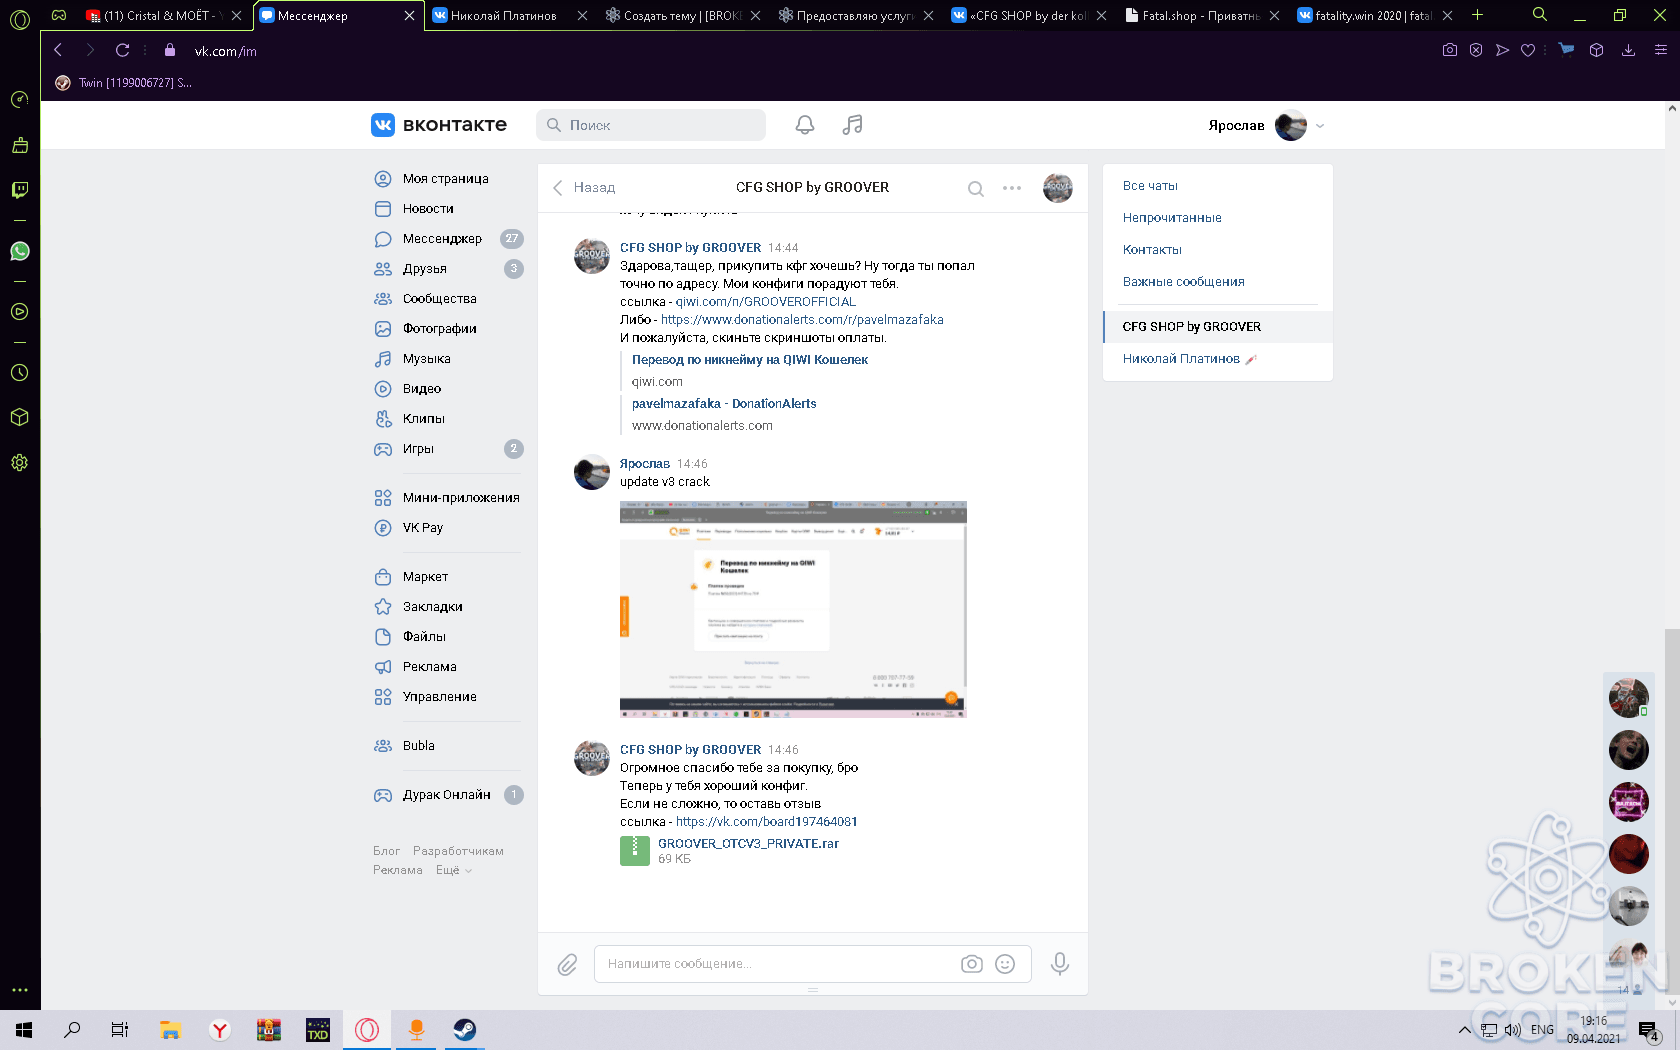Click the Поиск search field
1680x1050 pixels.
click(651, 125)
